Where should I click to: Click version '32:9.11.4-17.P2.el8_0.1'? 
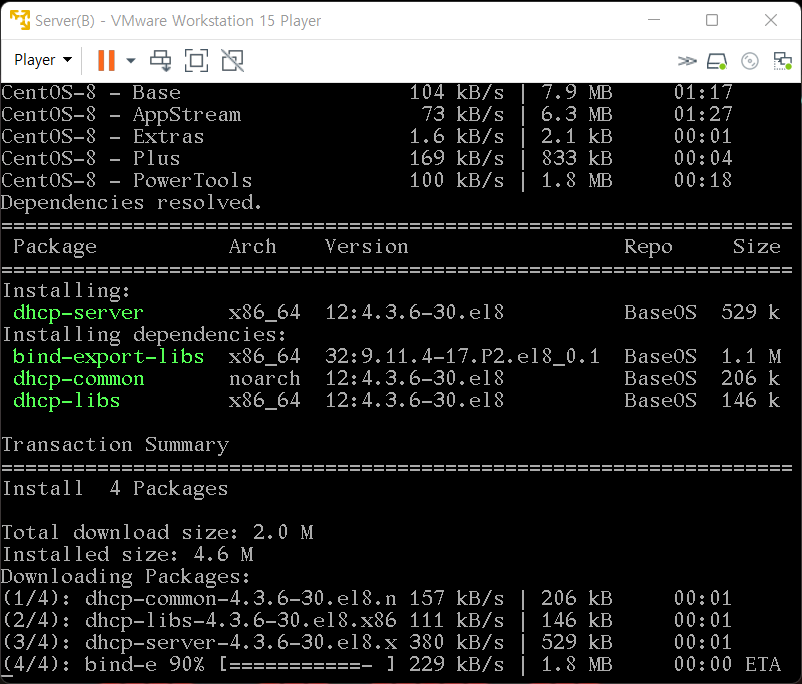pos(462,357)
